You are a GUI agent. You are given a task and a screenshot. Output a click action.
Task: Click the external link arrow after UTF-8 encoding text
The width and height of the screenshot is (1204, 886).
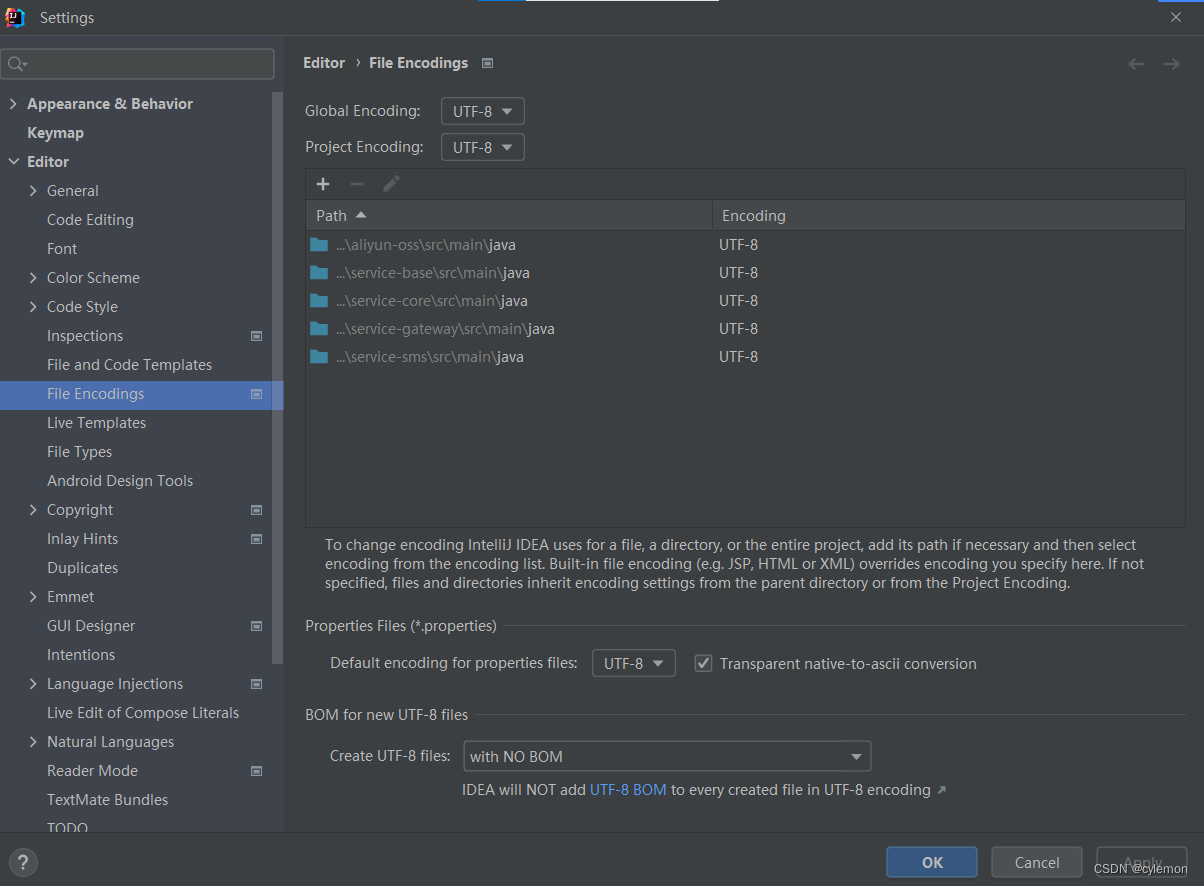[x=940, y=790]
